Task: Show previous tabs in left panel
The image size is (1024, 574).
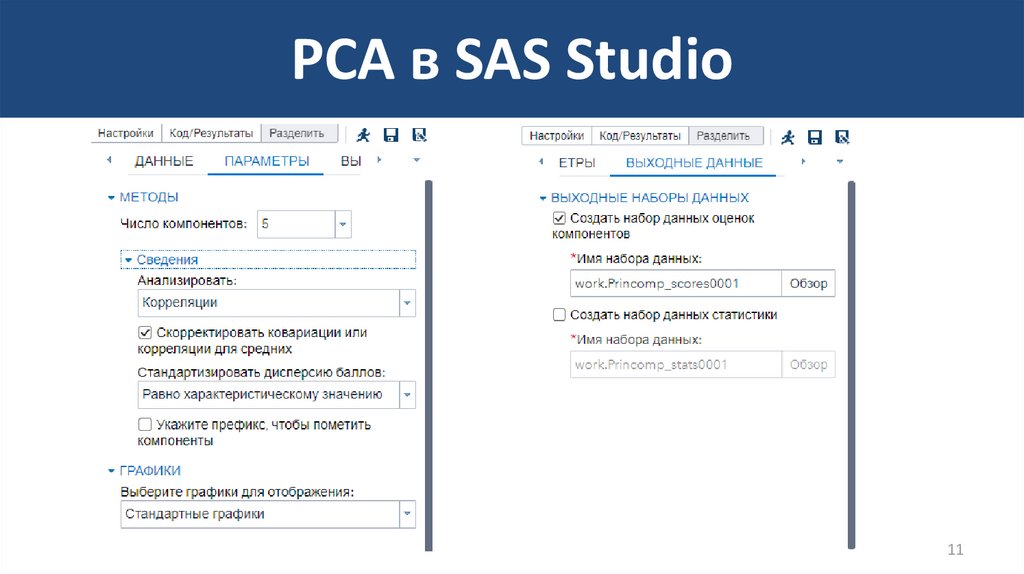Action: 109,160
